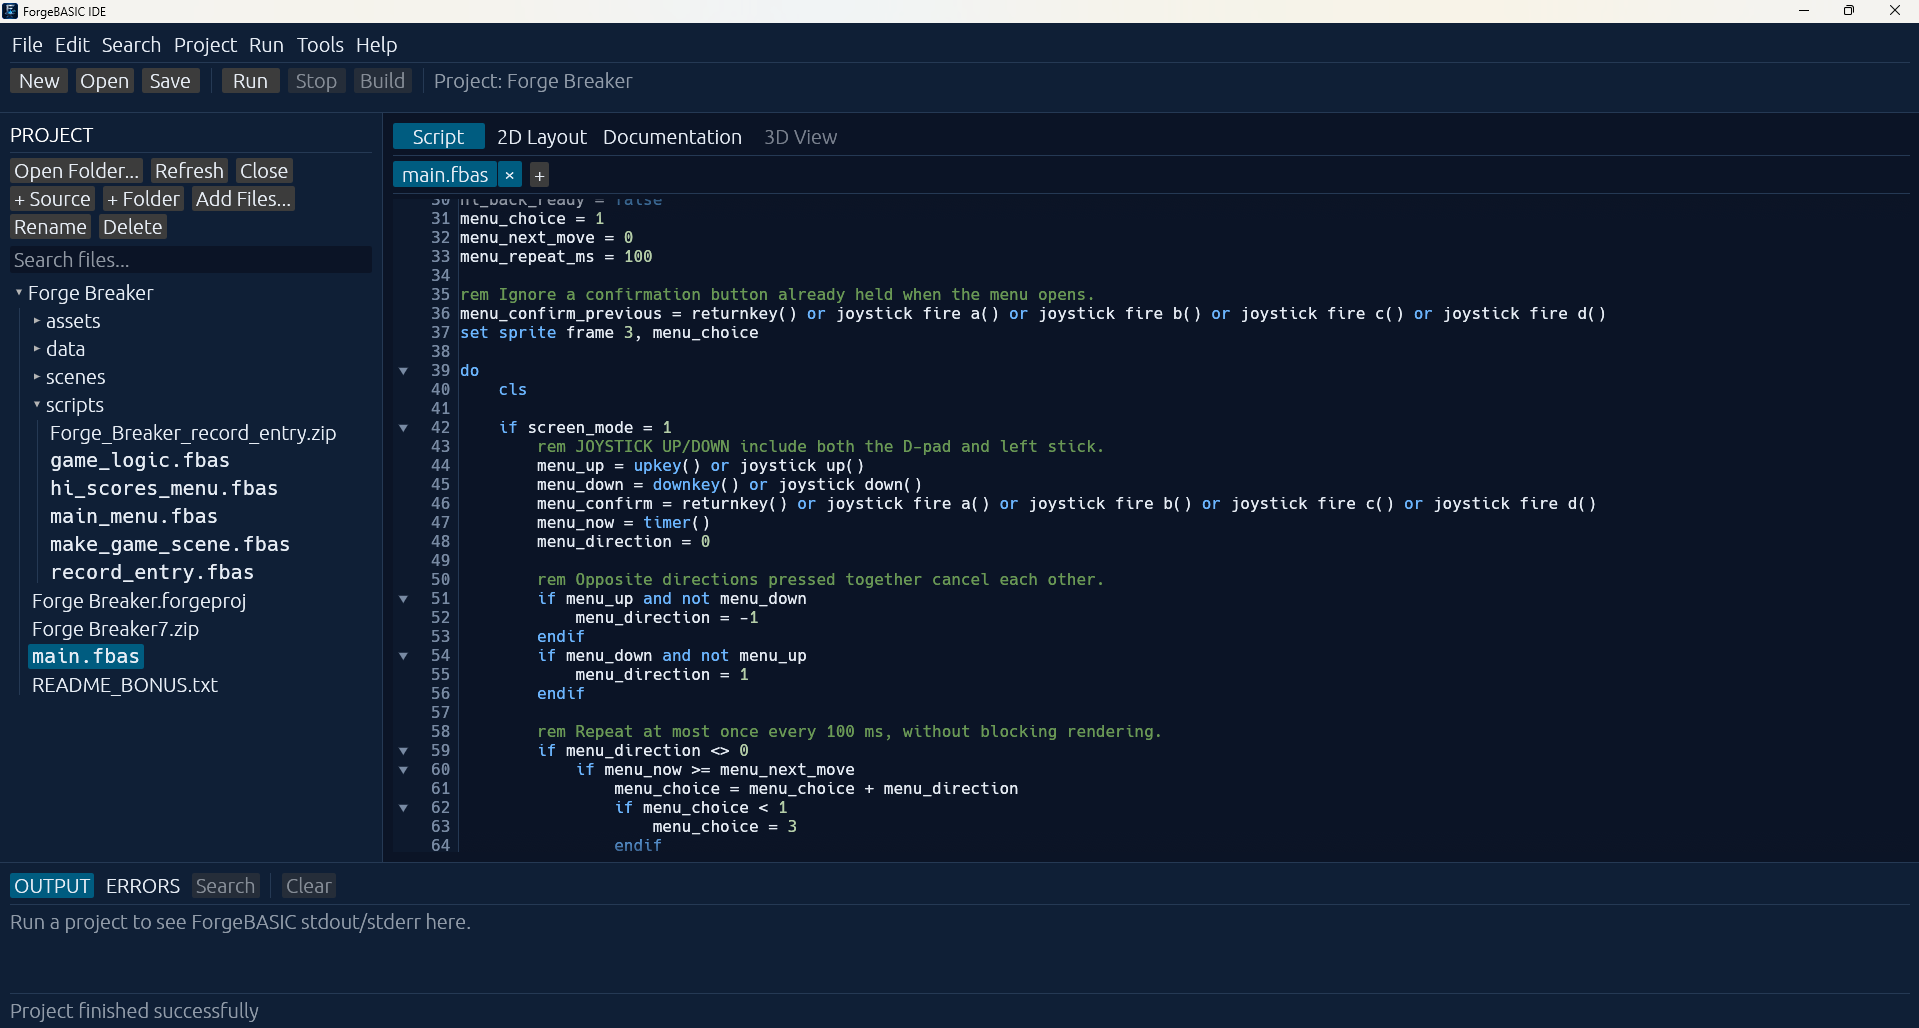Open hi_scores_menu.fbas script
Viewport: 1919px width, 1028px height.
pos(164,489)
